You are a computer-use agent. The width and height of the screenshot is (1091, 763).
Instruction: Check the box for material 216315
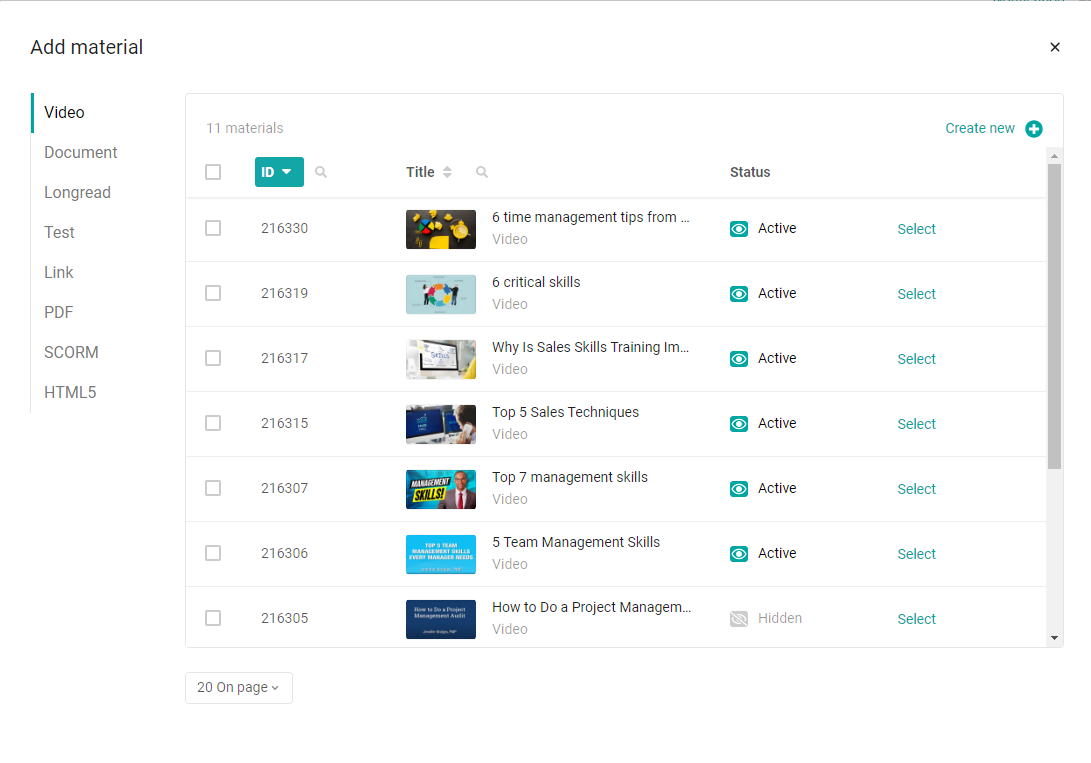coord(213,423)
